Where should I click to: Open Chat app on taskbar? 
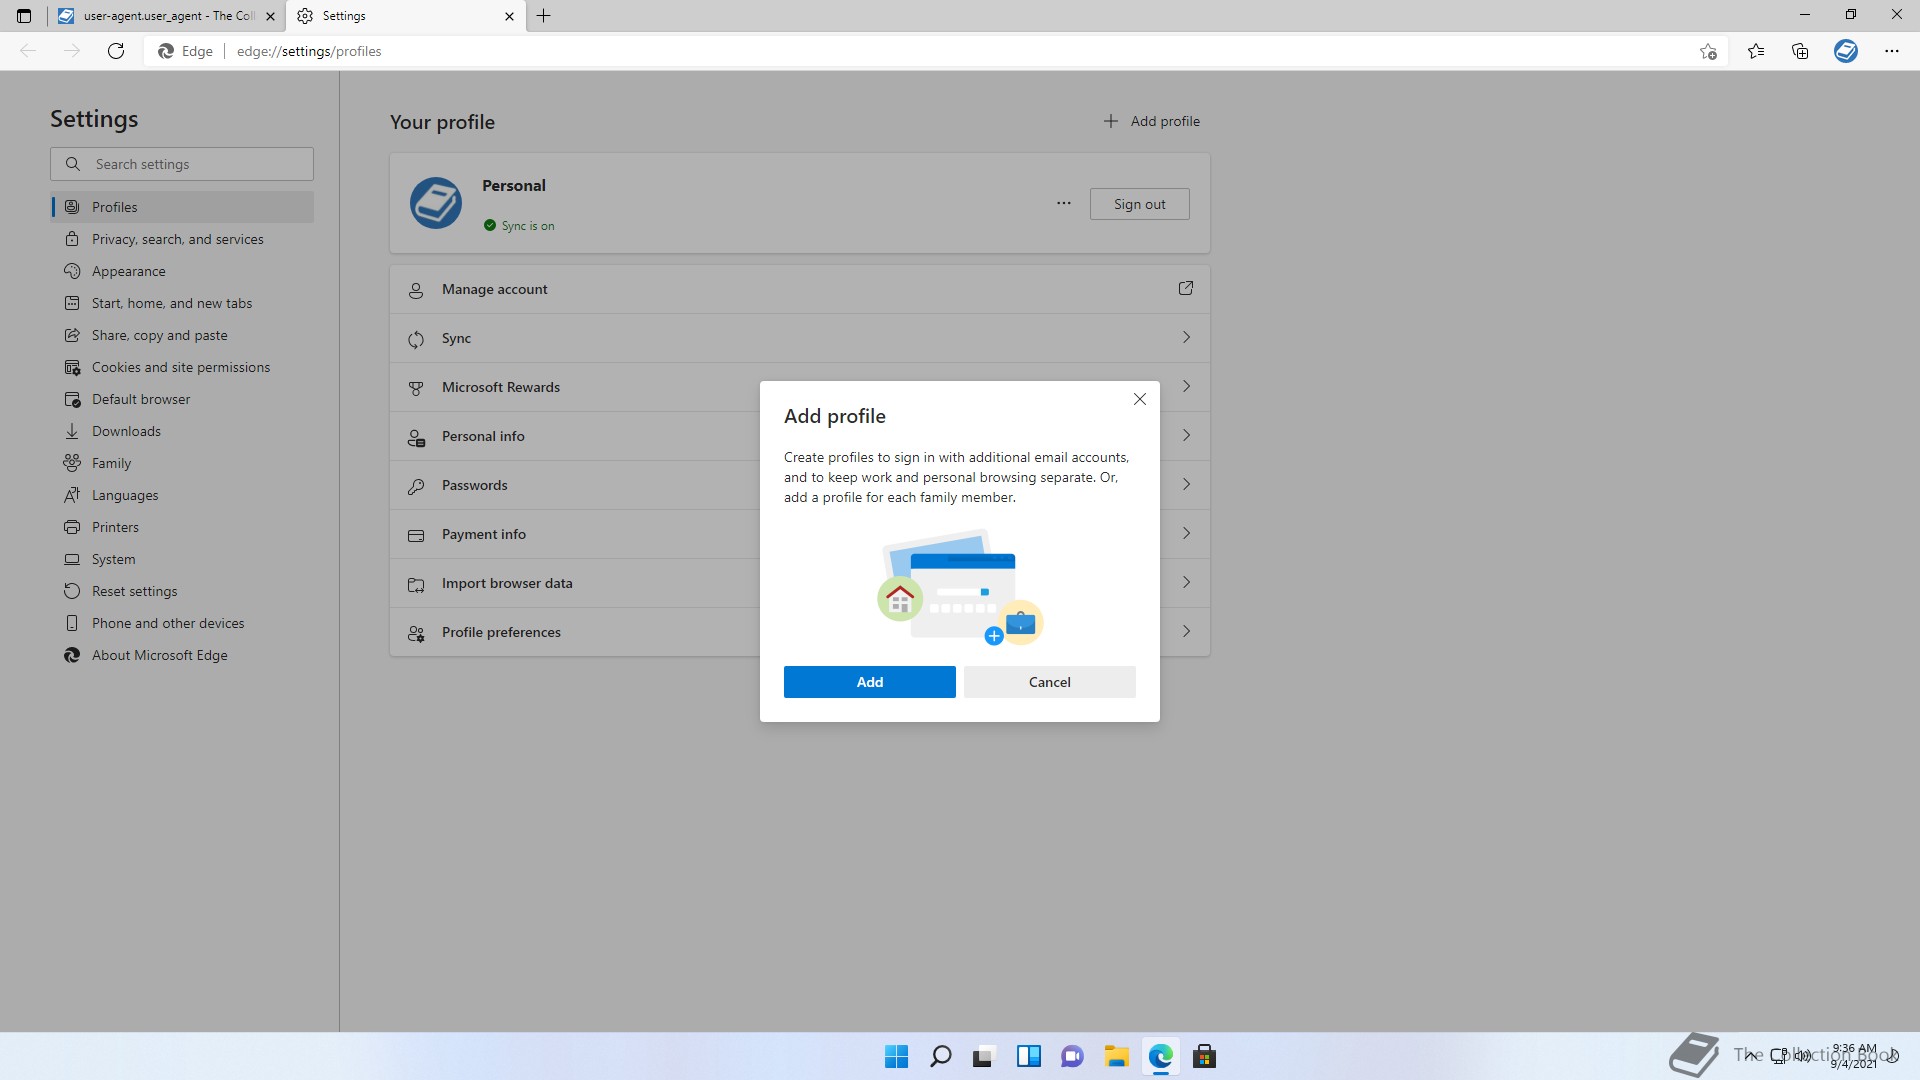1073,1056
